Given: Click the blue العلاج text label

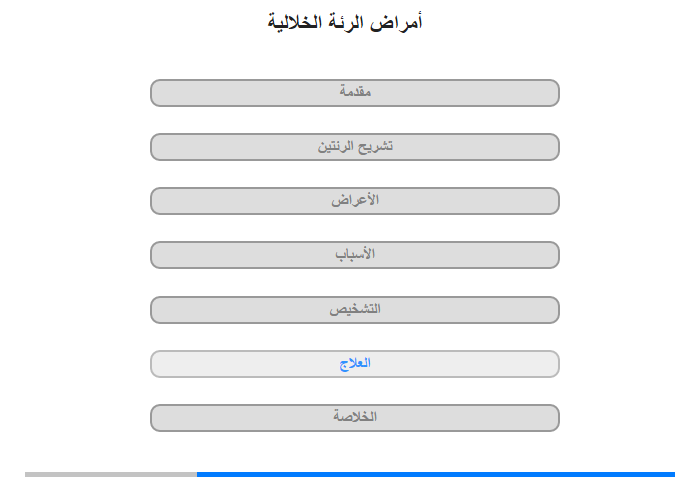Looking at the screenshot, I should (x=355, y=363).
